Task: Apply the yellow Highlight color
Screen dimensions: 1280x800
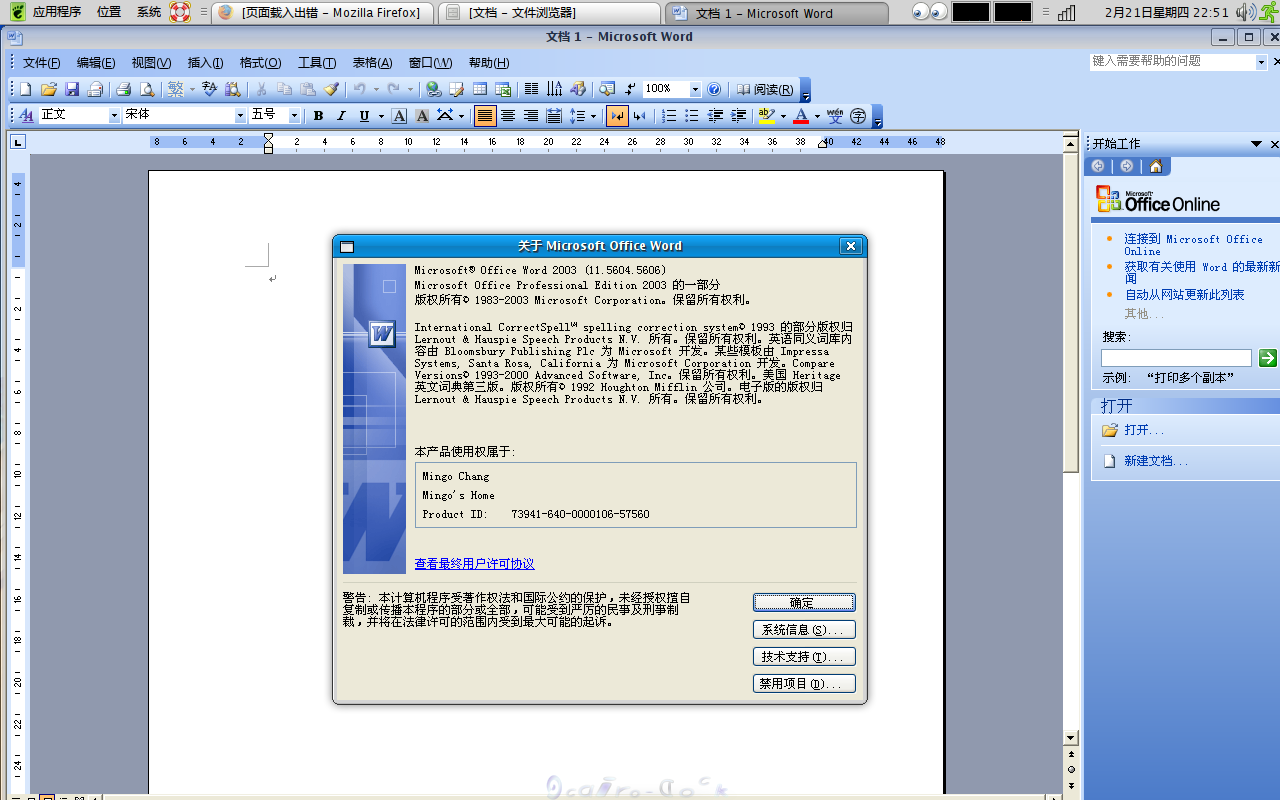Action: (x=767, y=116)
